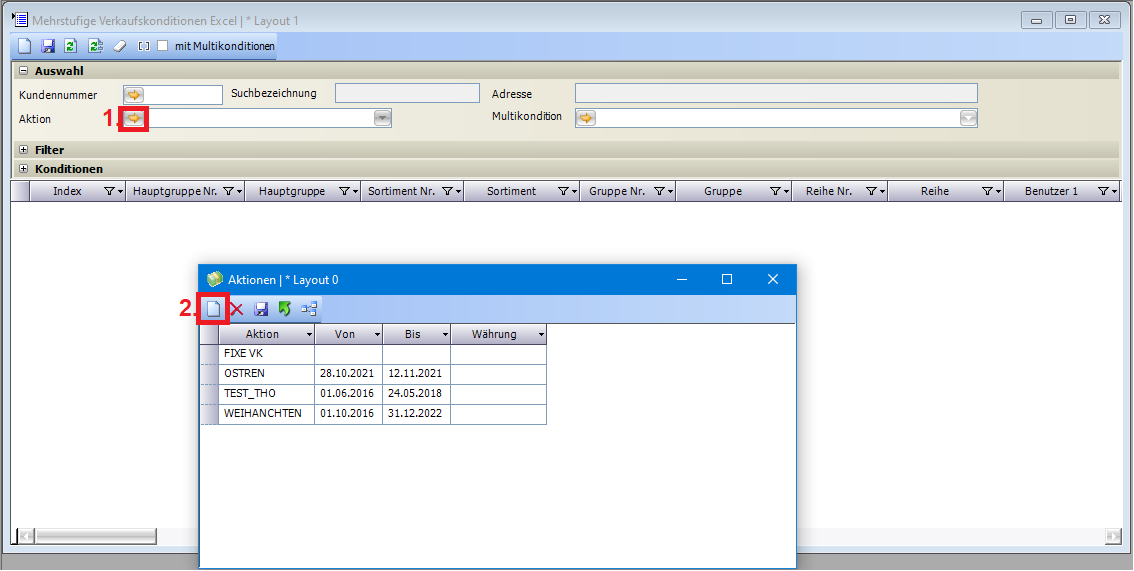Collapse the Auswahl section

[x=24, y=71]
